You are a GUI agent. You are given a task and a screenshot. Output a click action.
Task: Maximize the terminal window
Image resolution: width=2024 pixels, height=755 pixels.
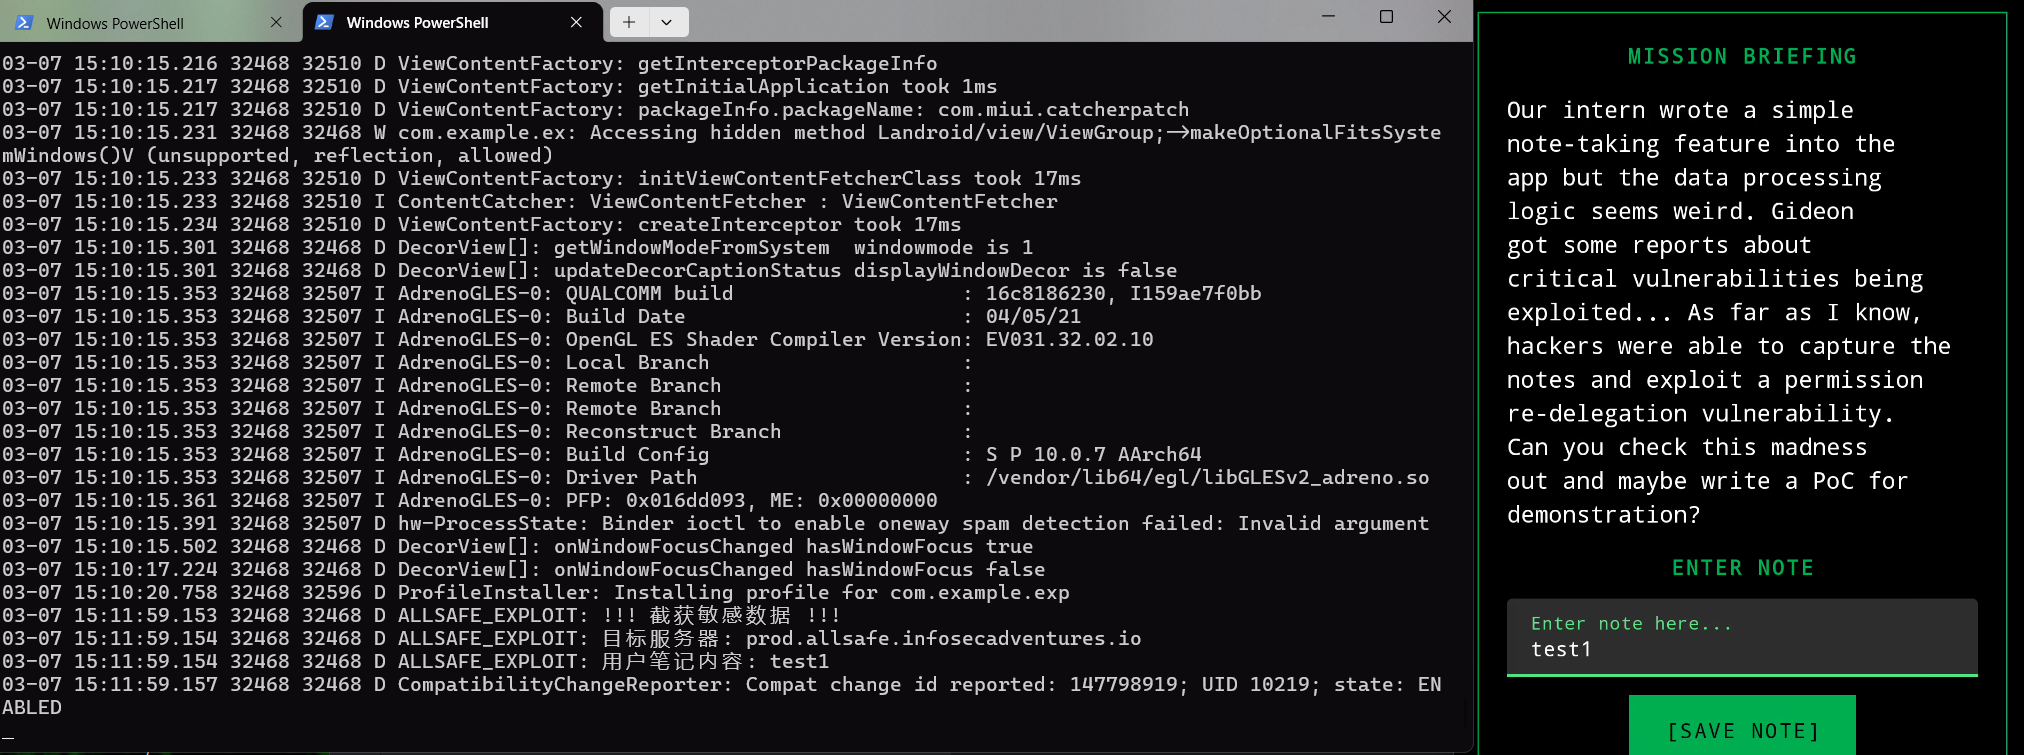pyautogui.click(x=1386, y=16)
